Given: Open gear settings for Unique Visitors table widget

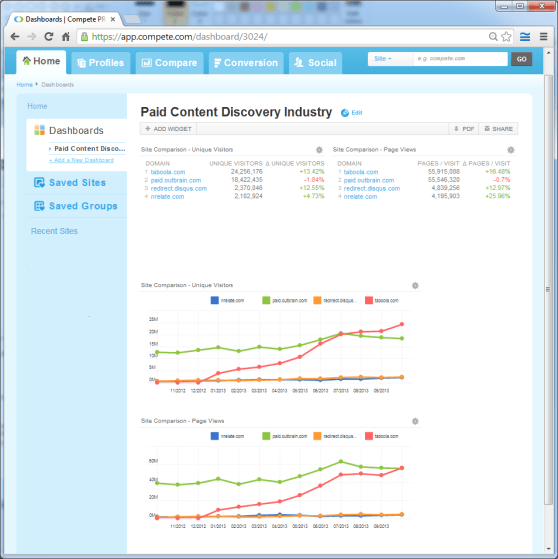Looking at the screenshot, I should click(319, 150).
